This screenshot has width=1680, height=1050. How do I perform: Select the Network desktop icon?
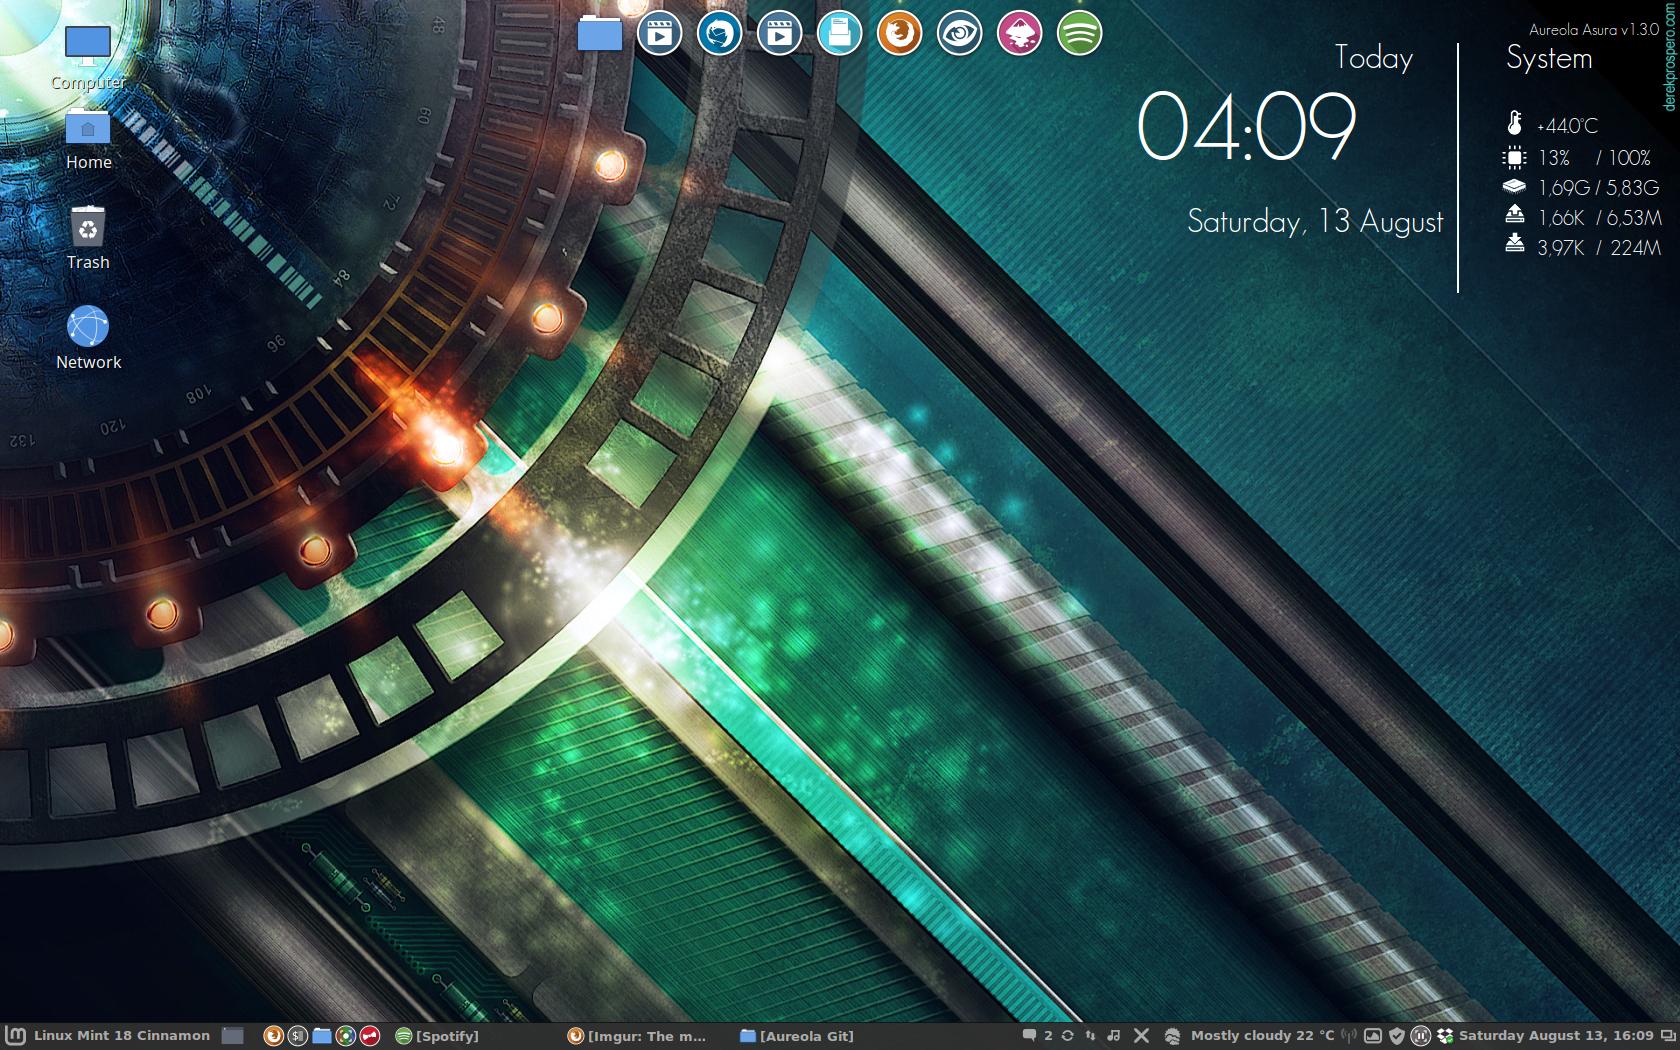pyautogui.click(x=88, y=338)
